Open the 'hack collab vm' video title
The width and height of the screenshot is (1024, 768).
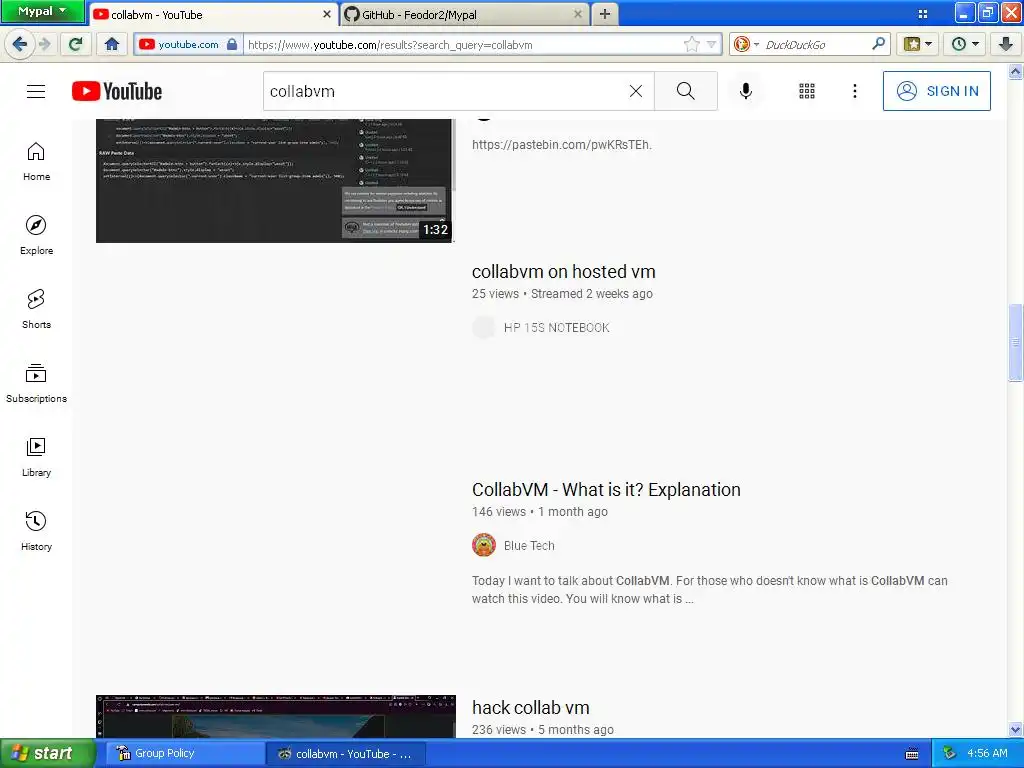click(530, 708)
